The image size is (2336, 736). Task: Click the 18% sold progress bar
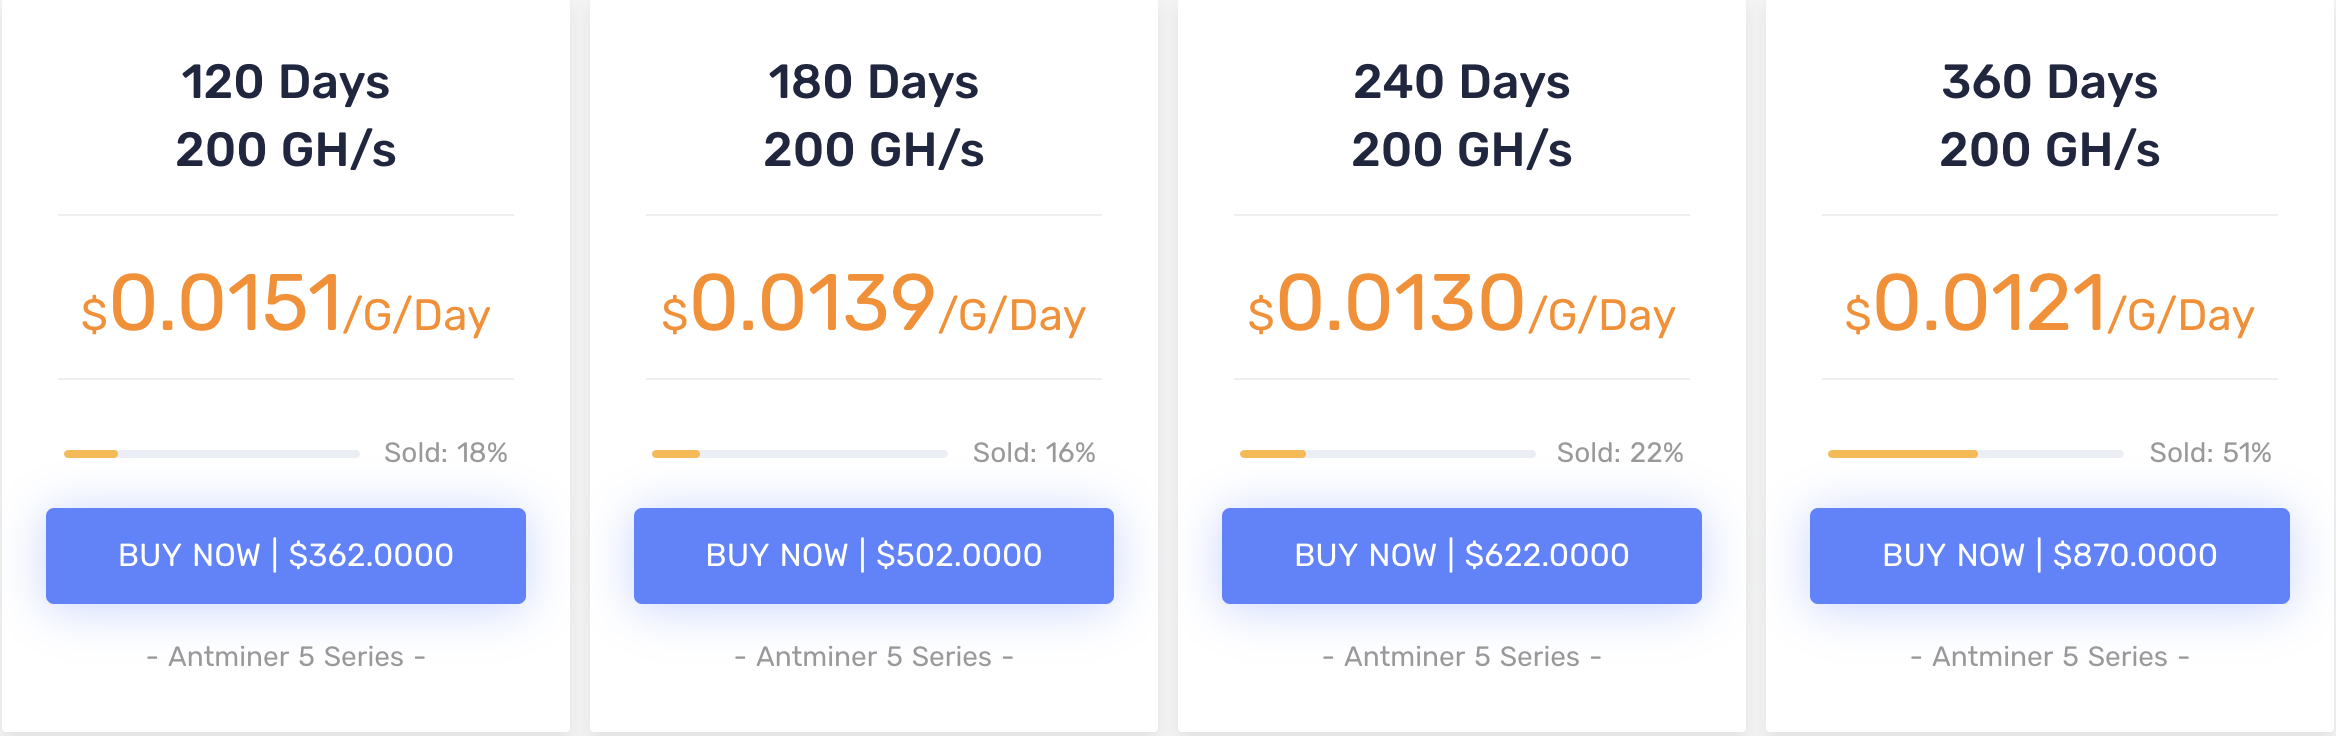(212, 454)
